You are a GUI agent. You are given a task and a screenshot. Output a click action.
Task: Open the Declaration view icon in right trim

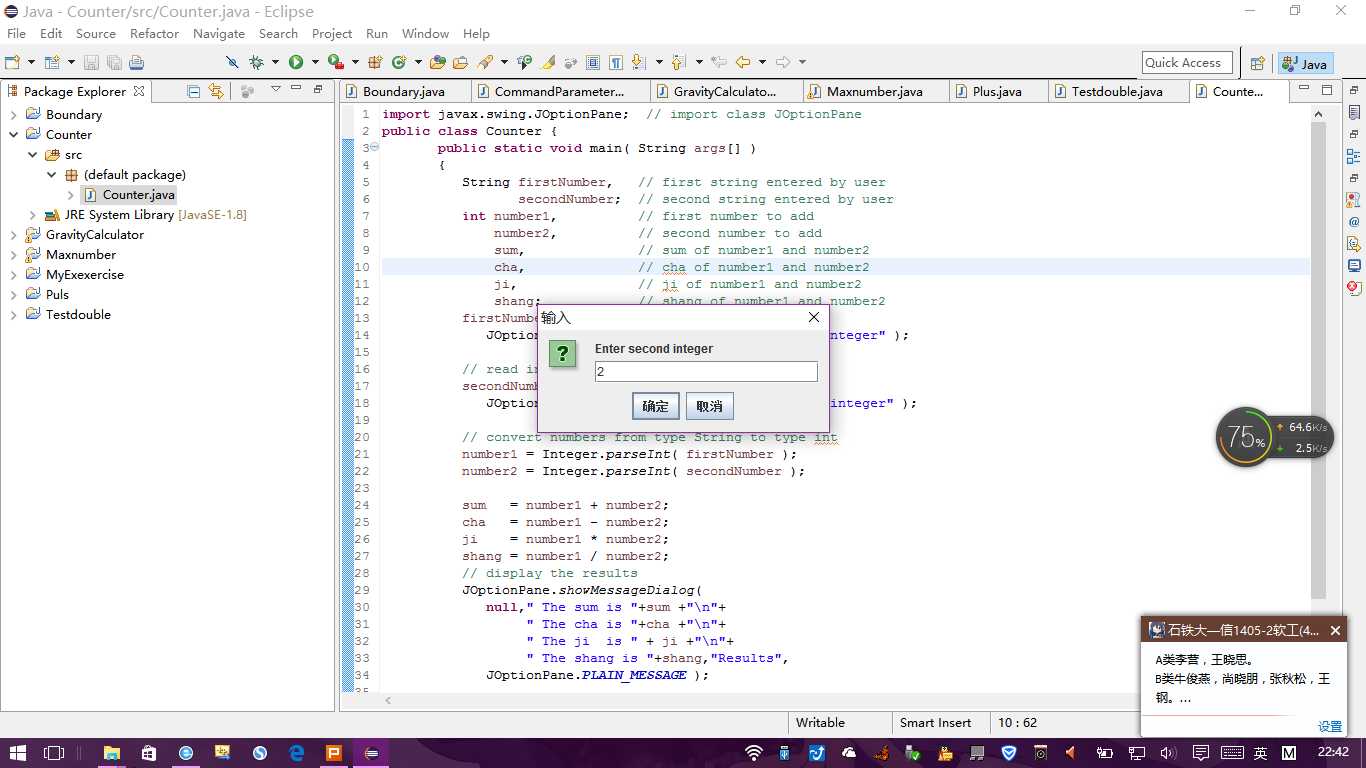click(x=1354, y=244)
